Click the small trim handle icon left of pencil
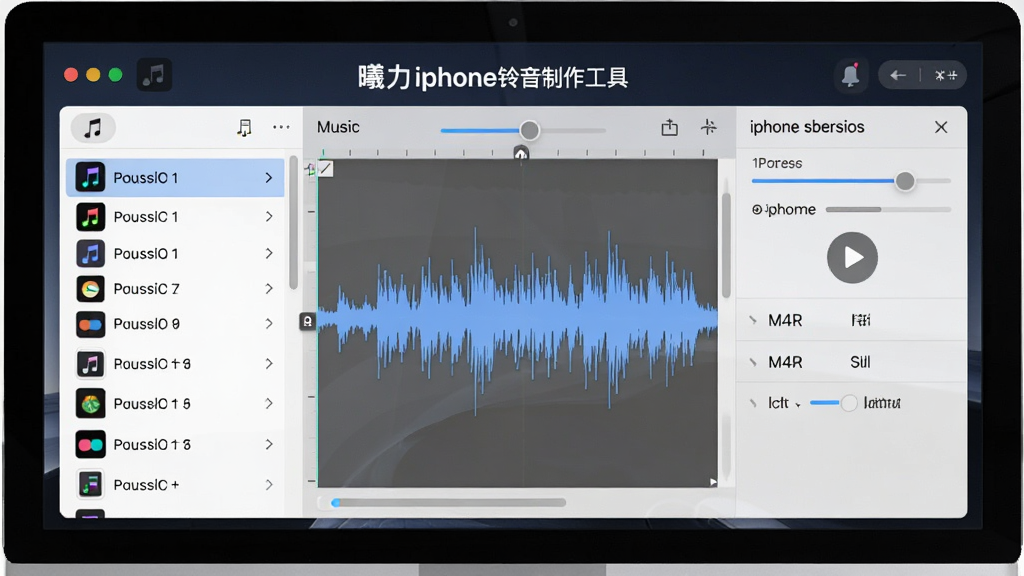1024x576 pixels. pos(310,170)
